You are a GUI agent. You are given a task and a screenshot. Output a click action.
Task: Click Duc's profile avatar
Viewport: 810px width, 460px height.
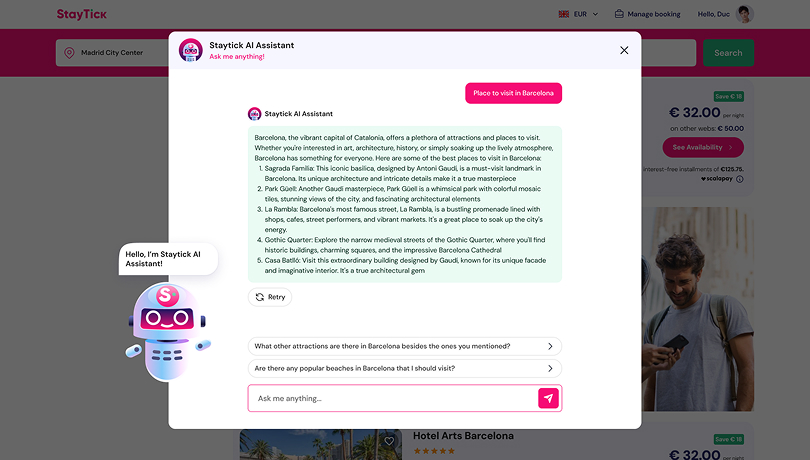(x=744, y=14)
